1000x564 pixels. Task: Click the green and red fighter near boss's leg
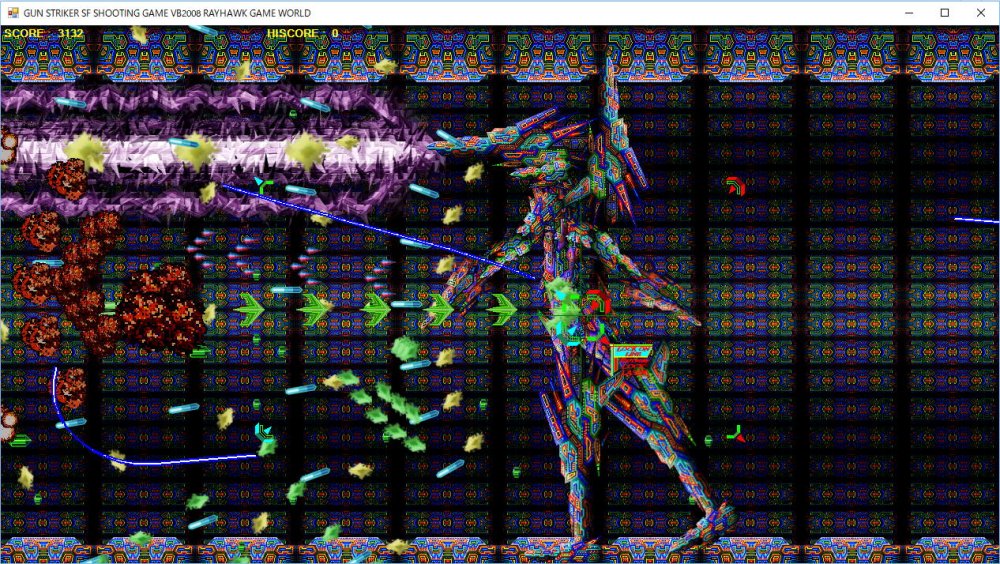[736, 434]
